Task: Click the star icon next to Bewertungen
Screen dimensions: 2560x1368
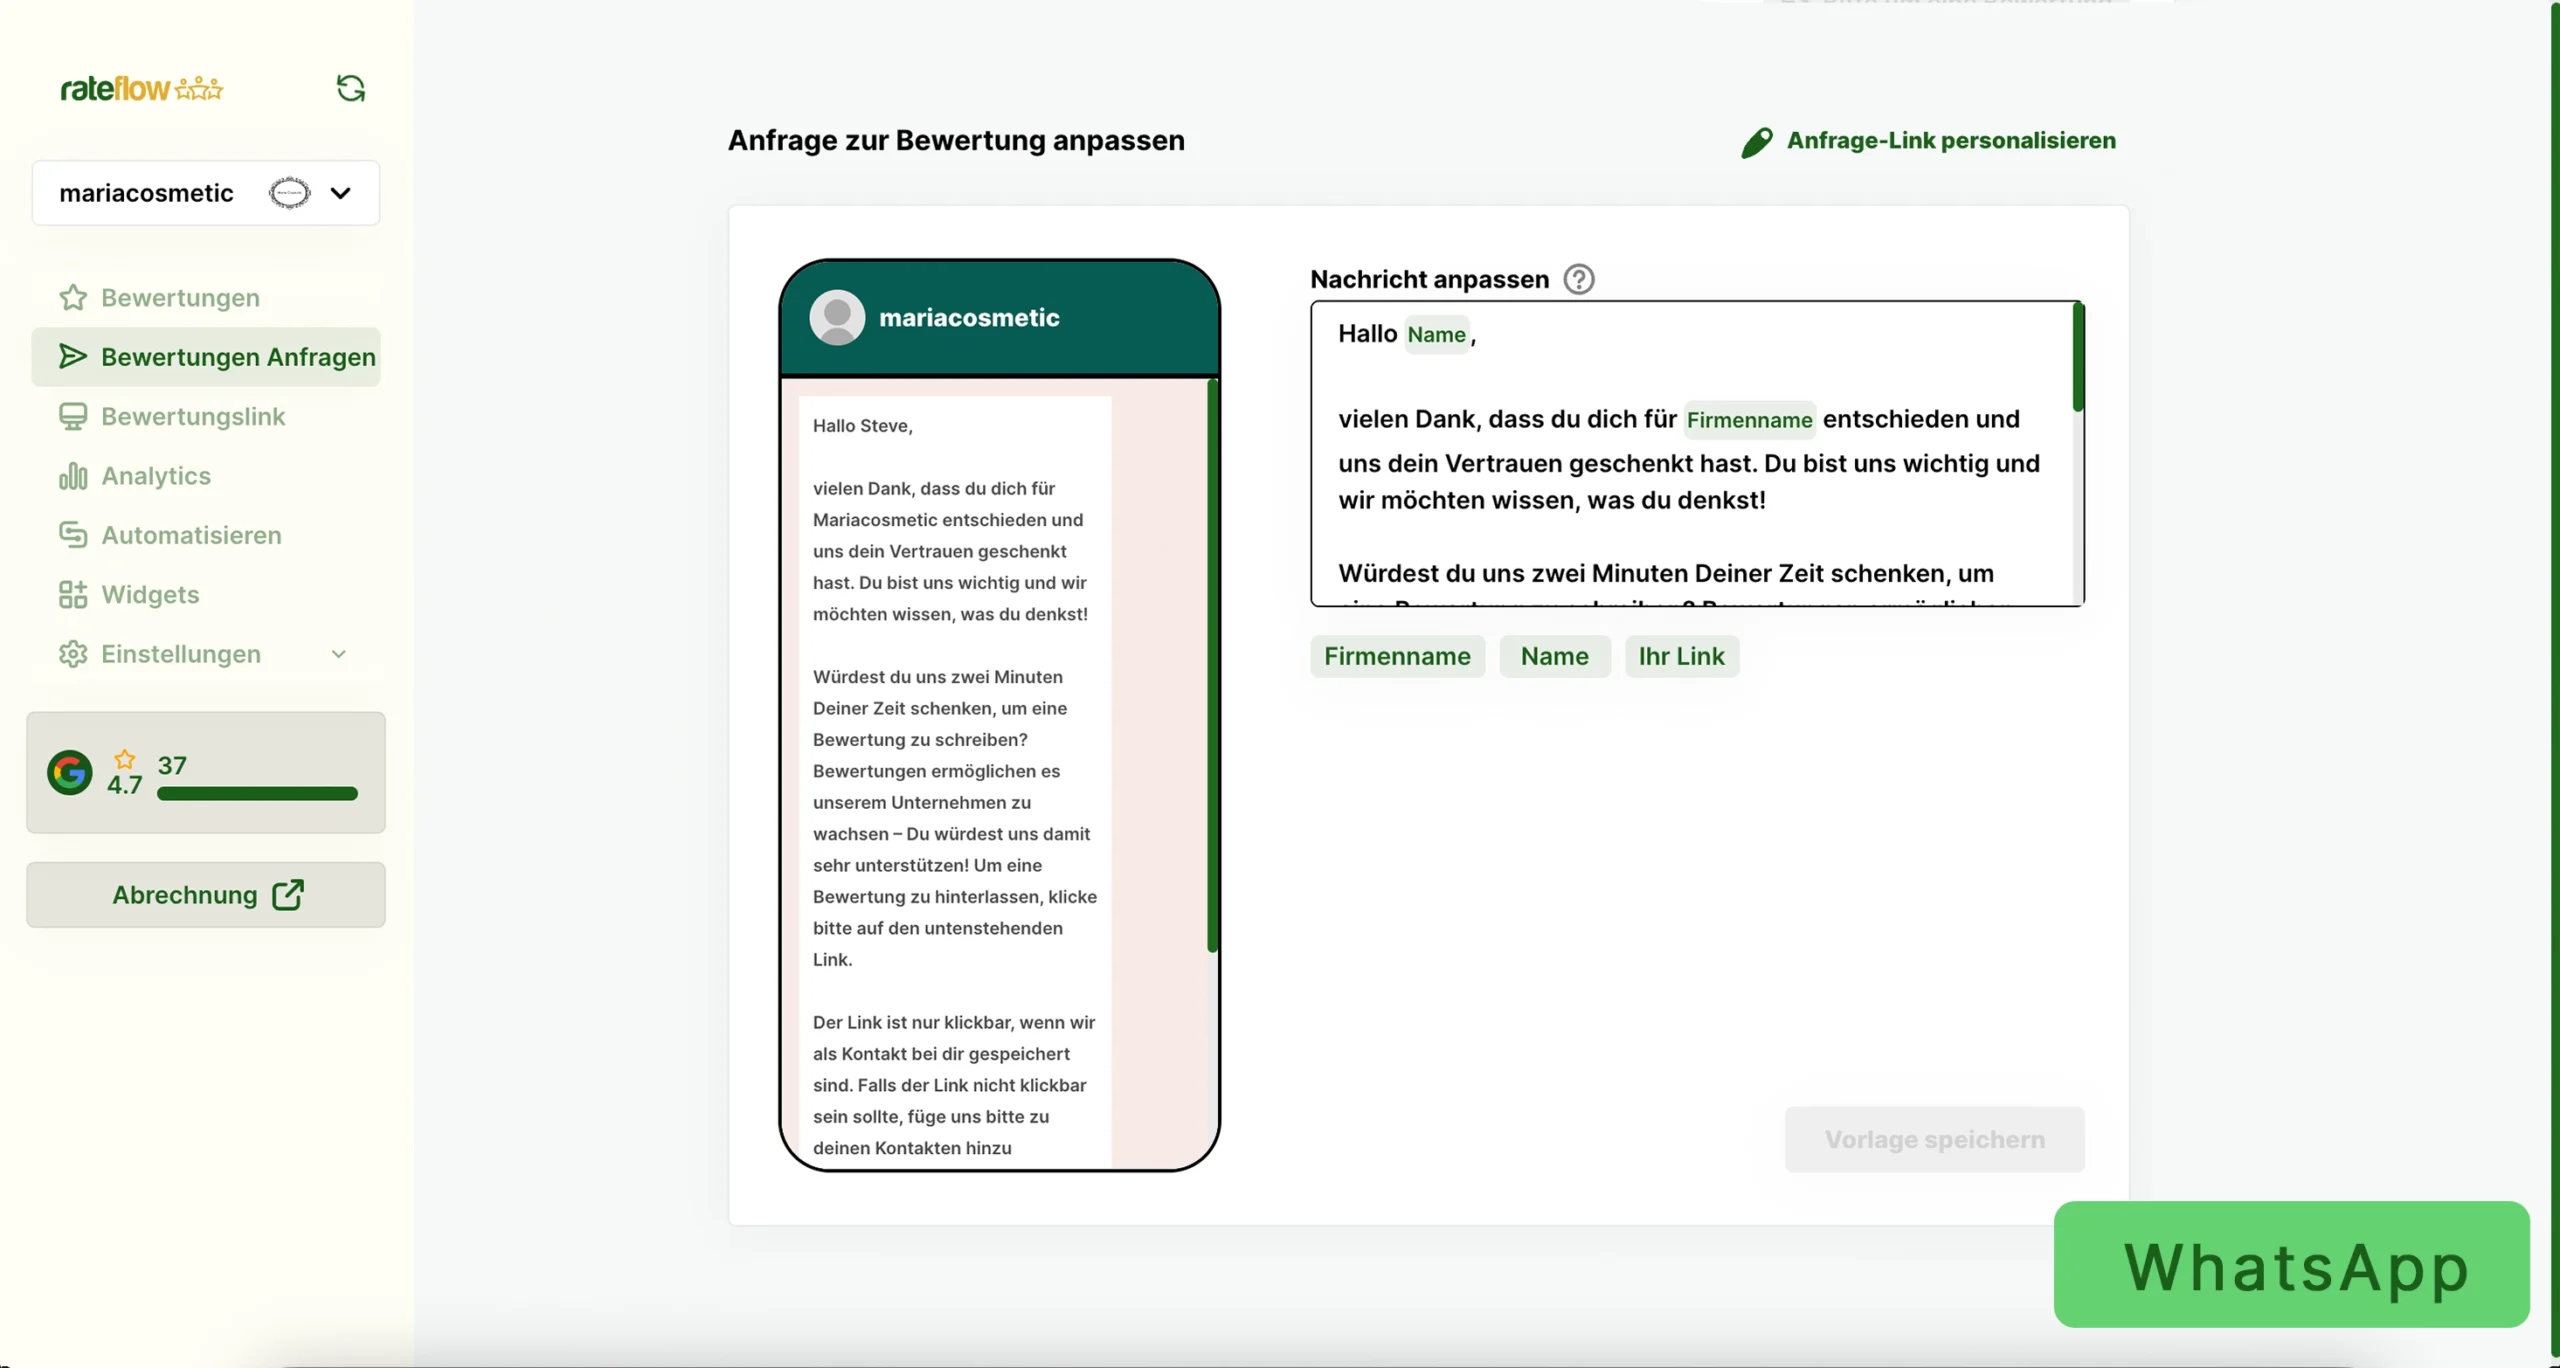Action: (73, 298)
